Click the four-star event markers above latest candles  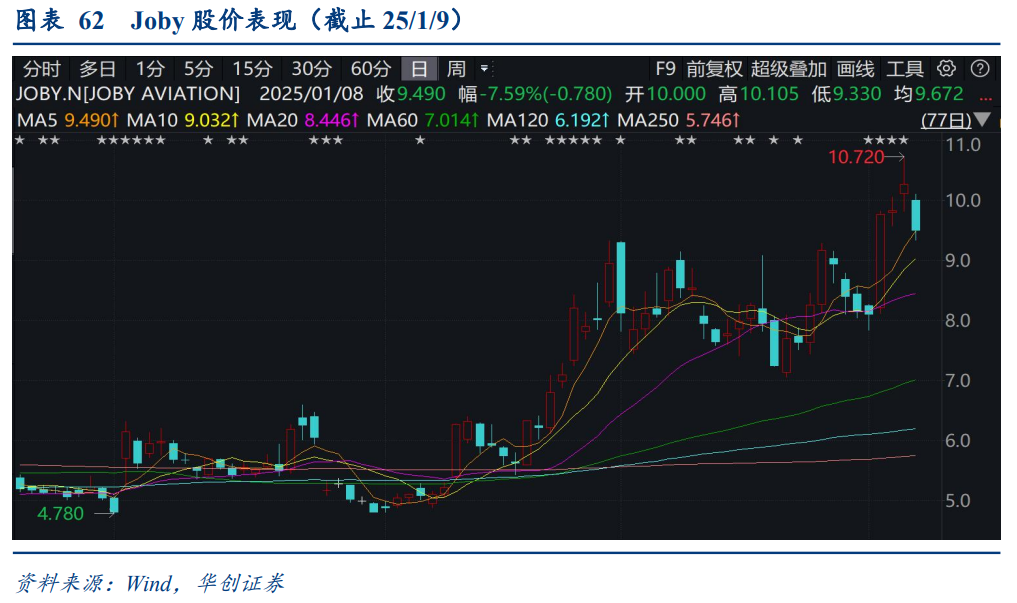[886, 140]
